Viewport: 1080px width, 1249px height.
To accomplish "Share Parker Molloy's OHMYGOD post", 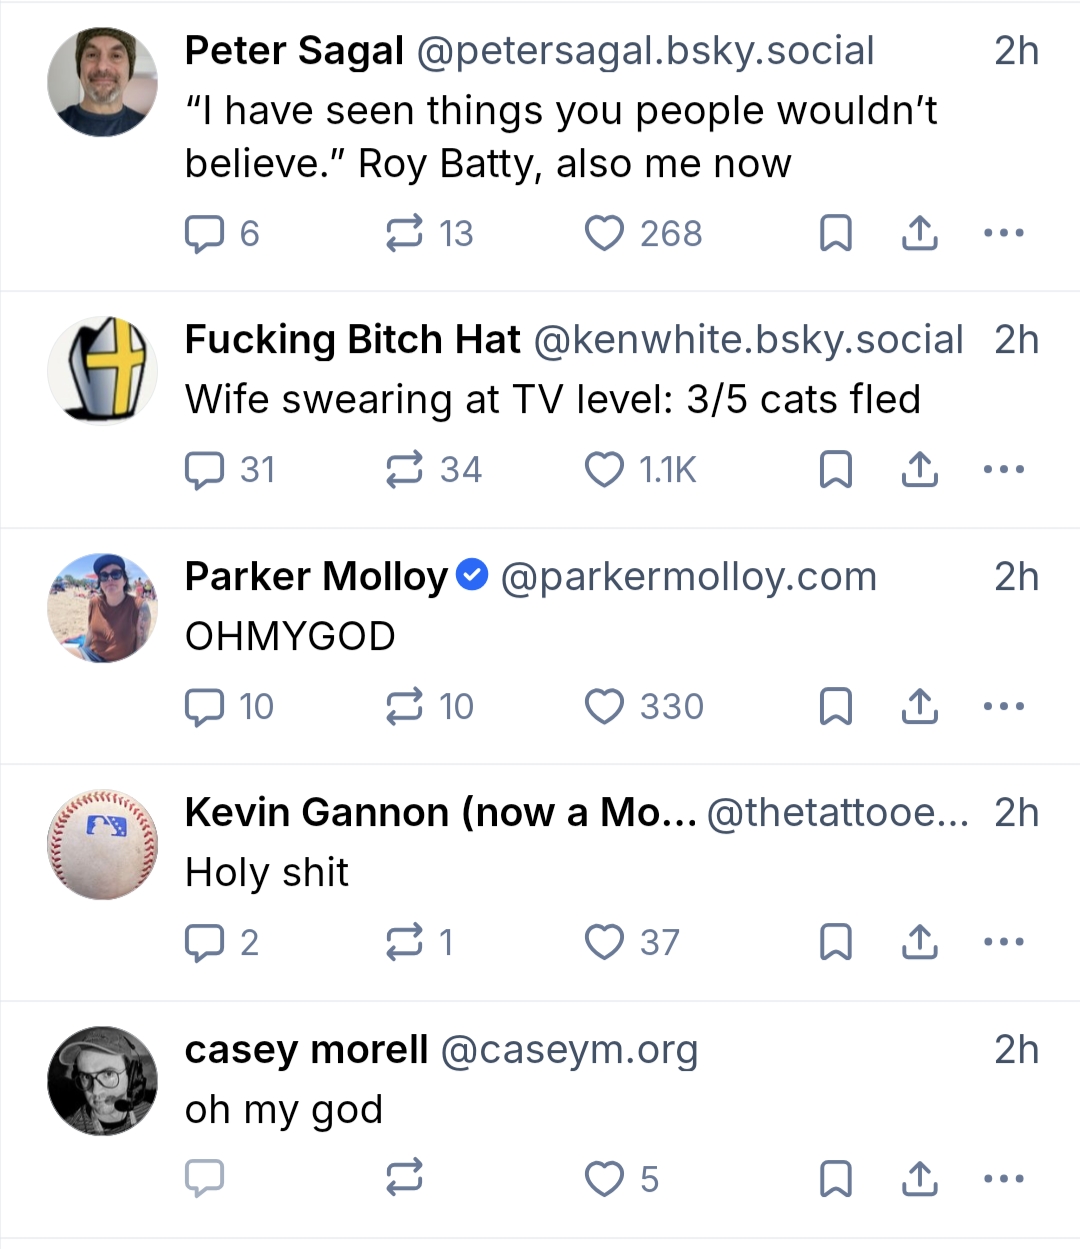I will pyautogui.click(x=919, y=707).
